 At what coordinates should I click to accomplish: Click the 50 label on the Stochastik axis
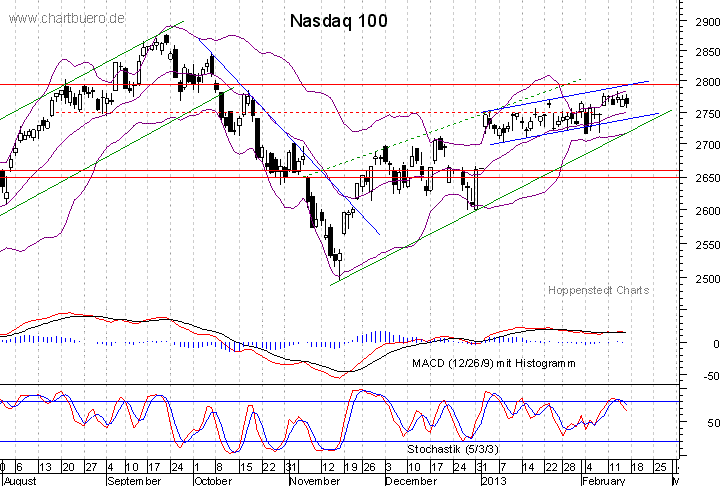click(x=714, y=423)
